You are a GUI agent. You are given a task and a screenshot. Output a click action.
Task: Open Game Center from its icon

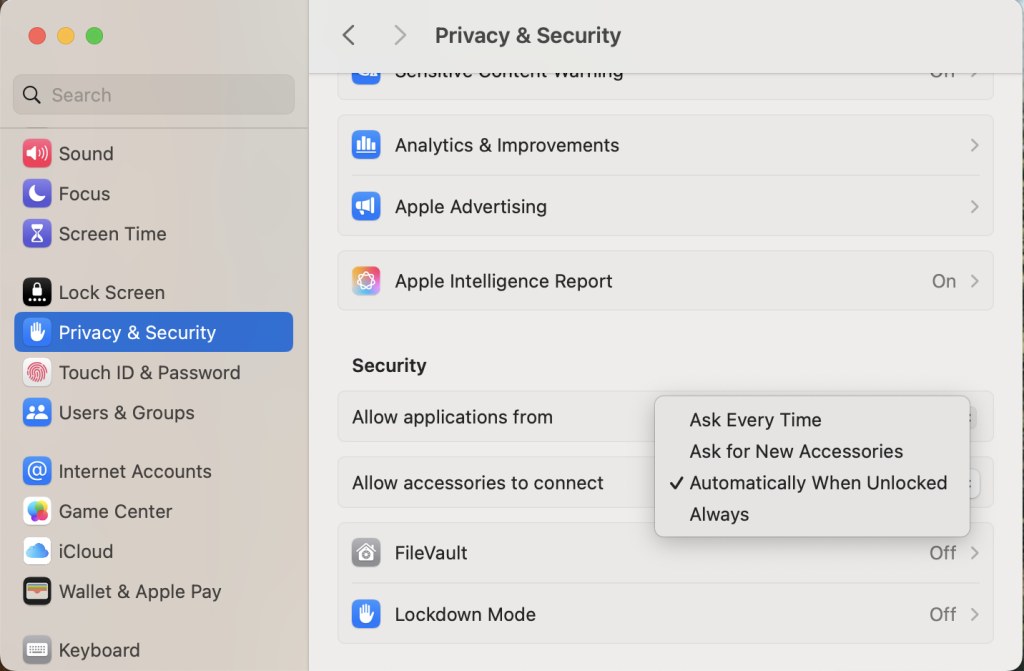point(37,511)
